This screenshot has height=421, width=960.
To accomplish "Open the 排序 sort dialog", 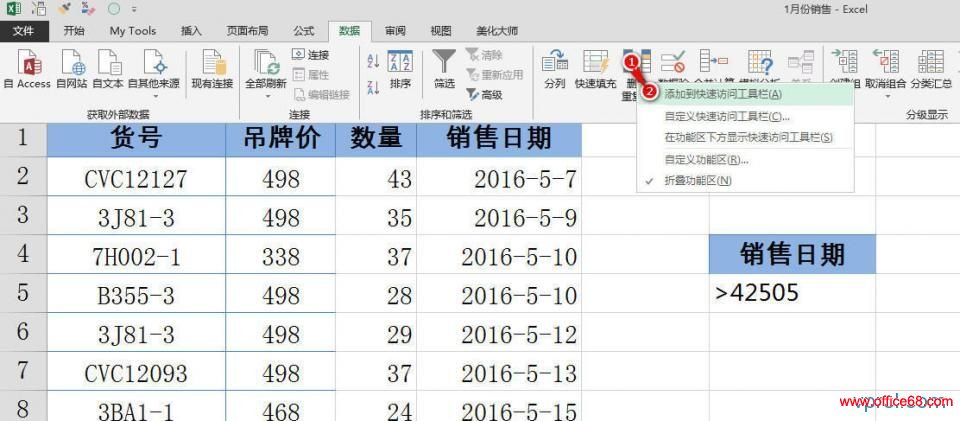I will click(x=400, y=70).
